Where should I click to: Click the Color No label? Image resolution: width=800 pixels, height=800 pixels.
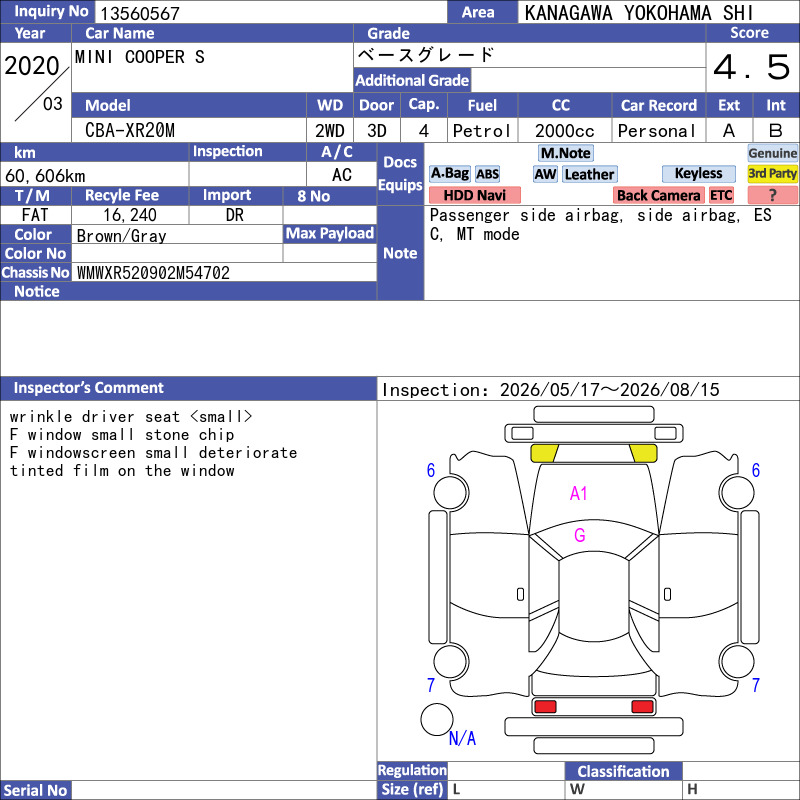pyautogui.click(x=35, y=254)
